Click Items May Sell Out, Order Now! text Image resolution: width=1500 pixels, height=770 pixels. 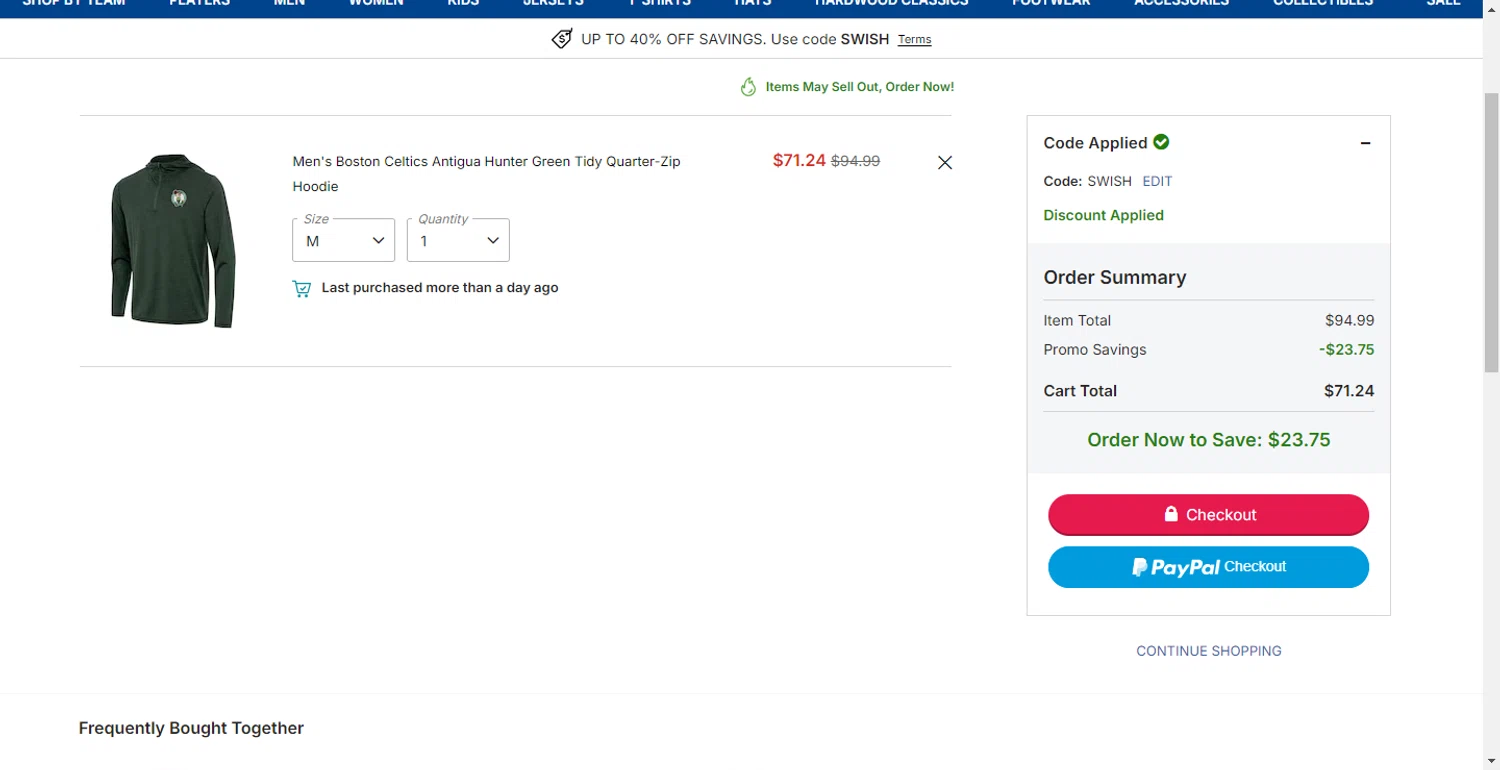pyautogui.click(x=860, y=87)
